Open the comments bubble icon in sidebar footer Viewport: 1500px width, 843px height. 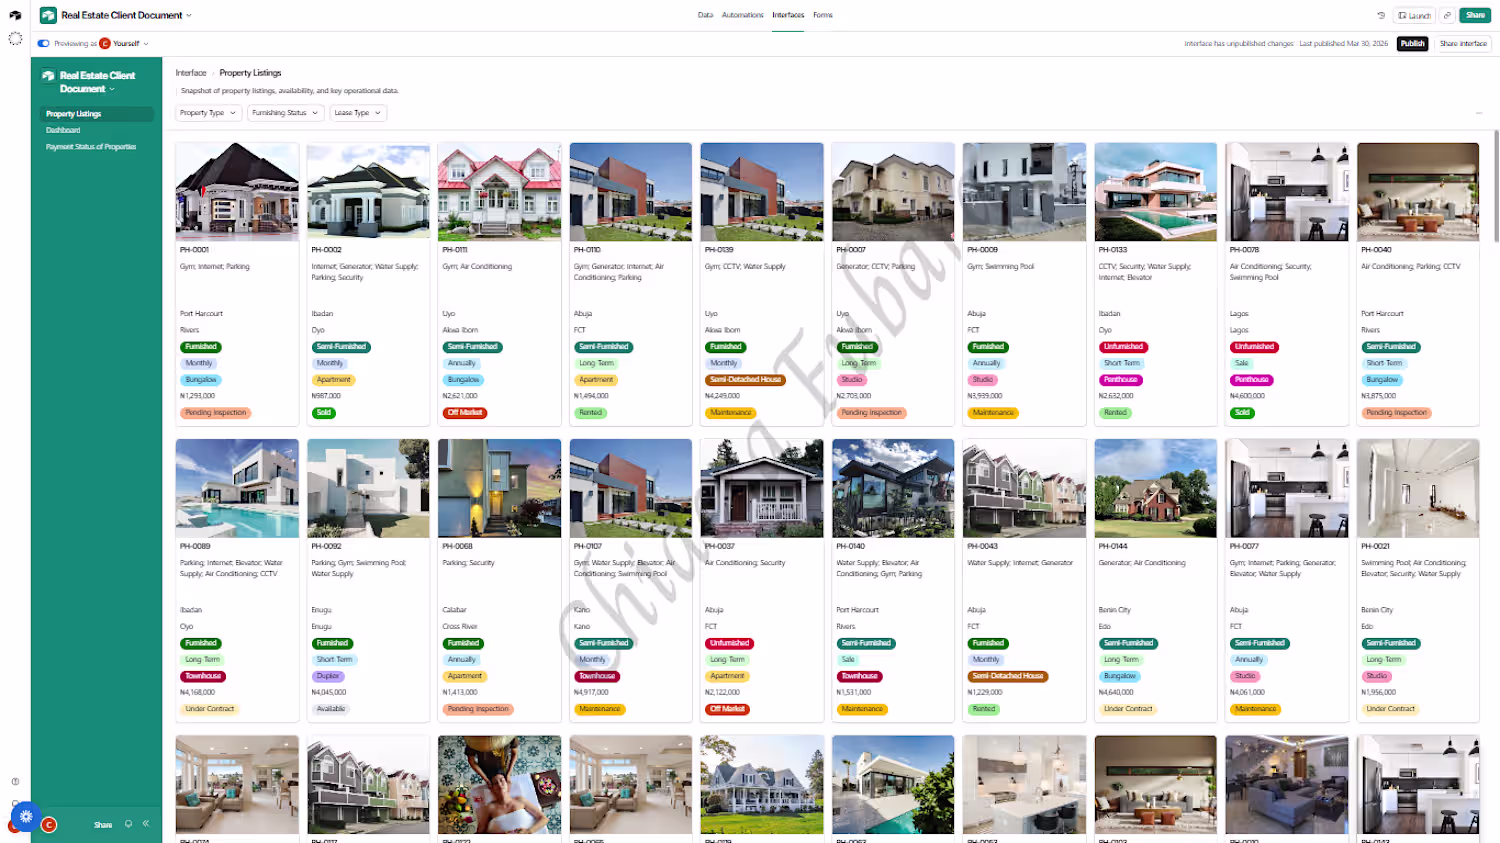[x=128, y=824]
